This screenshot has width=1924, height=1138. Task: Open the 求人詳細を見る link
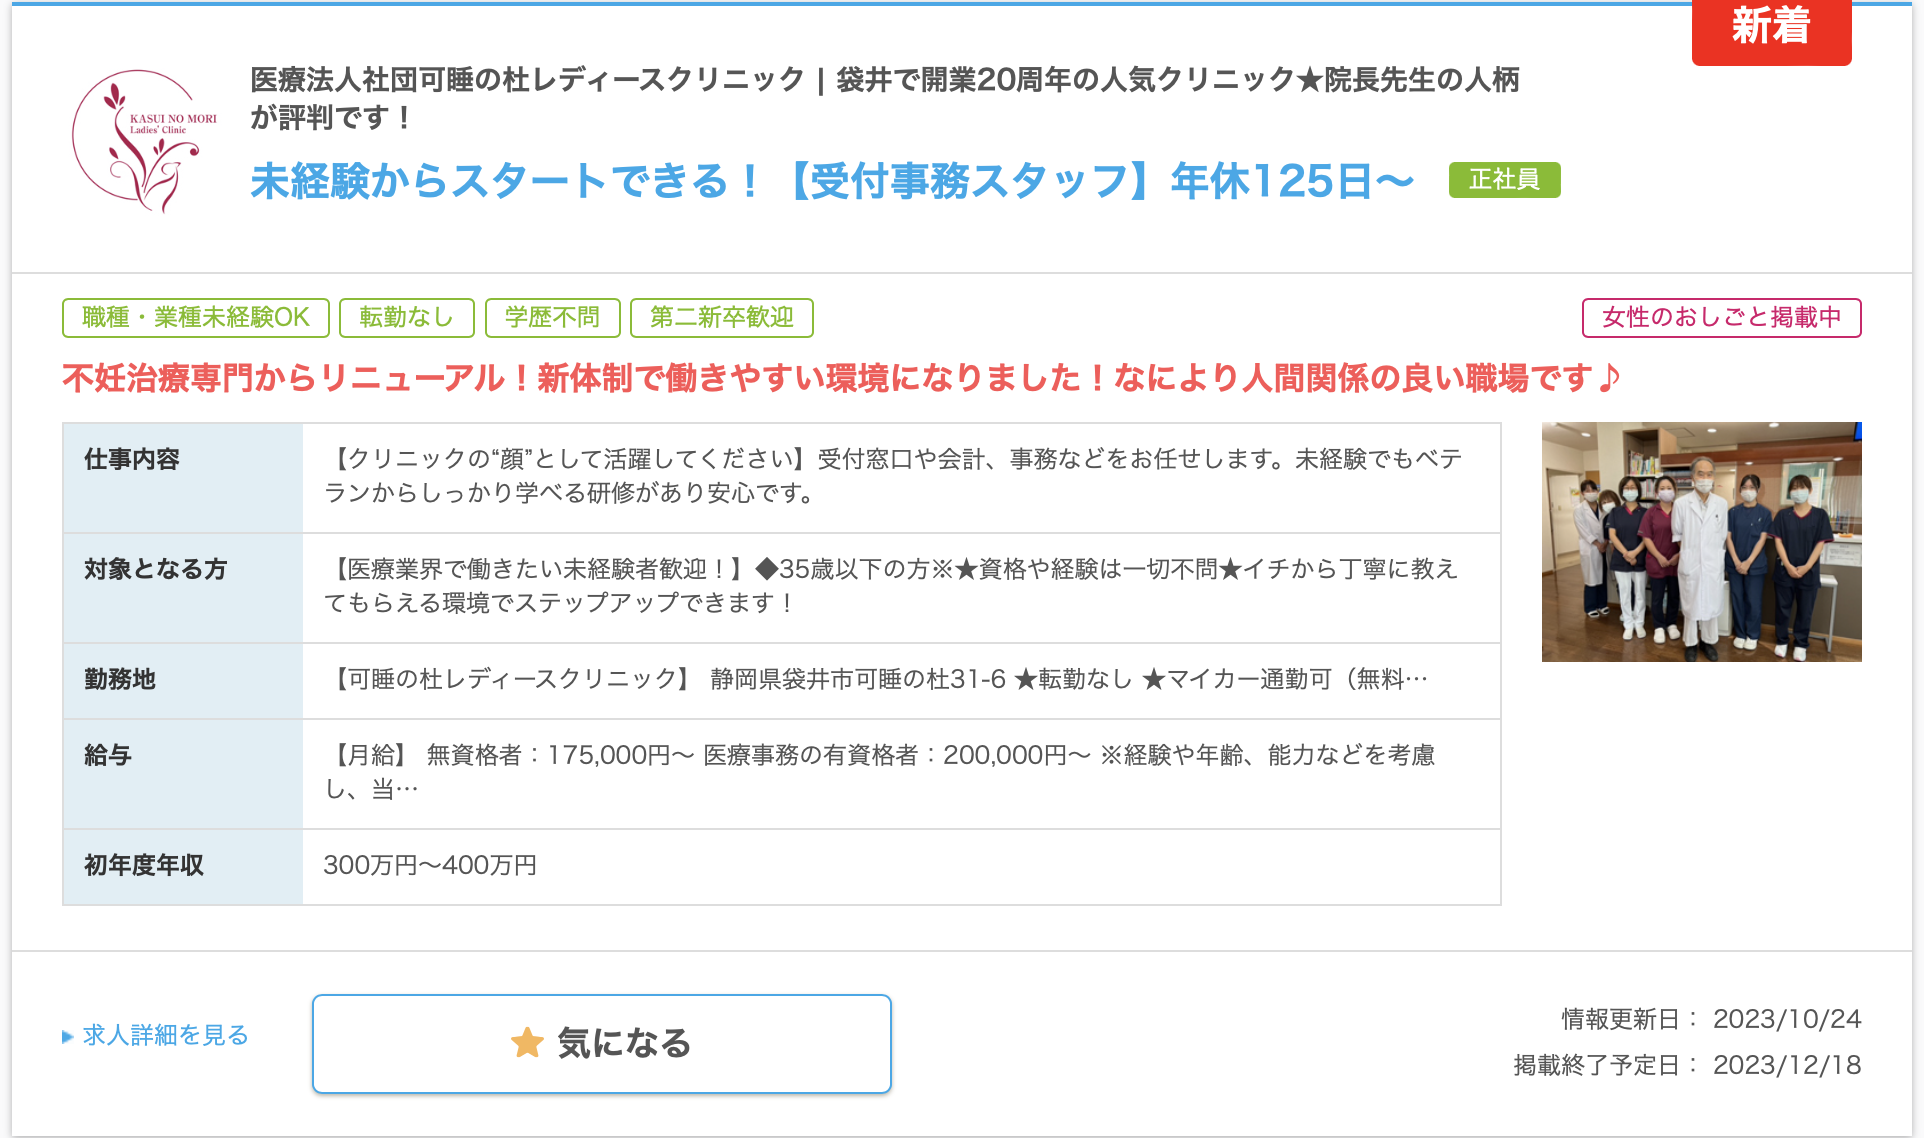click(165, 1036)
